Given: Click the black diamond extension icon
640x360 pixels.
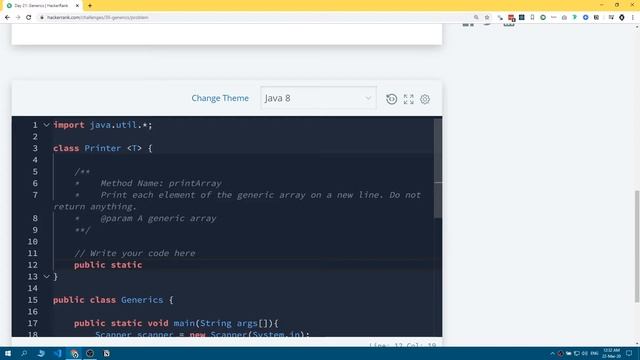Looking at the screenshot, I should click(x=622, y=18).
